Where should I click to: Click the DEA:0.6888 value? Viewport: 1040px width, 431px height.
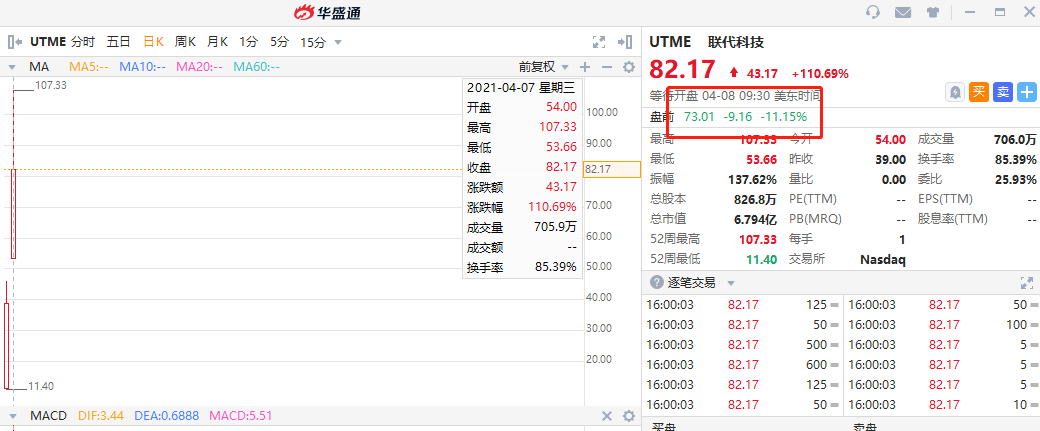click(x=166, y=416)
